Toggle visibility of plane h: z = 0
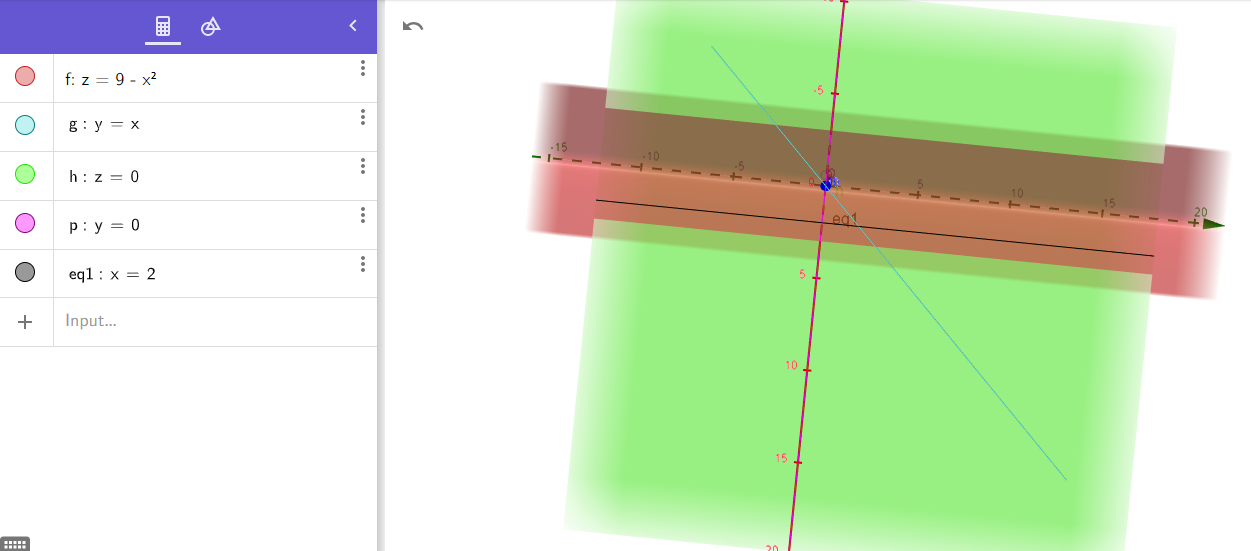The width and height of the screenshot is (1251, 551). (x=26, y=175)
